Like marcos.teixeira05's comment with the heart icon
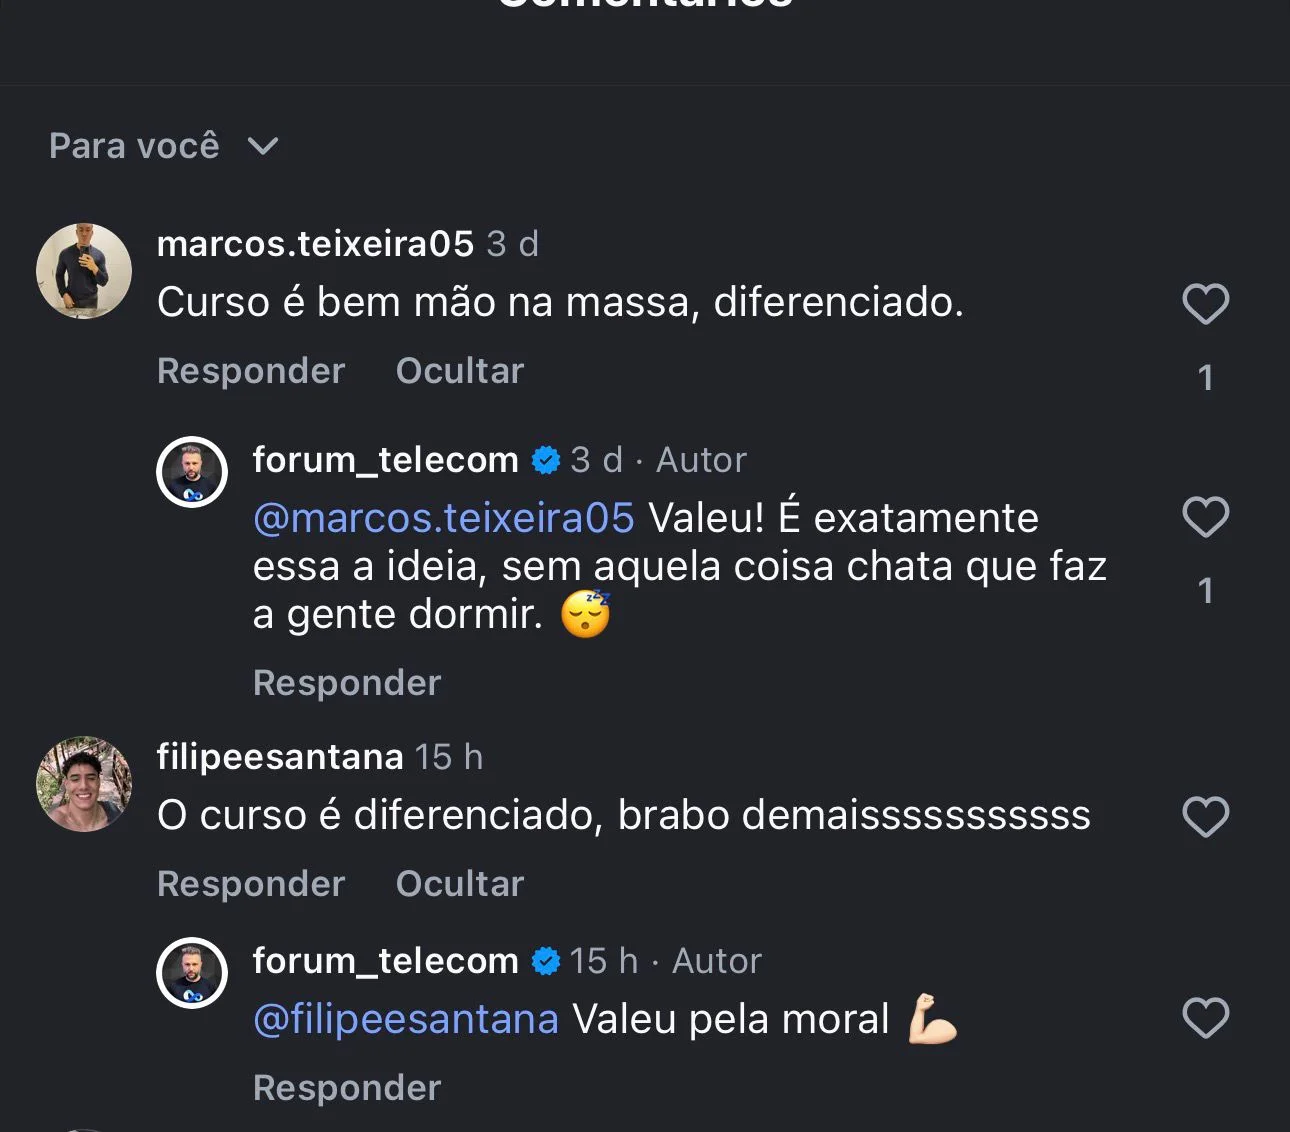 click(x=1206, y=303)
